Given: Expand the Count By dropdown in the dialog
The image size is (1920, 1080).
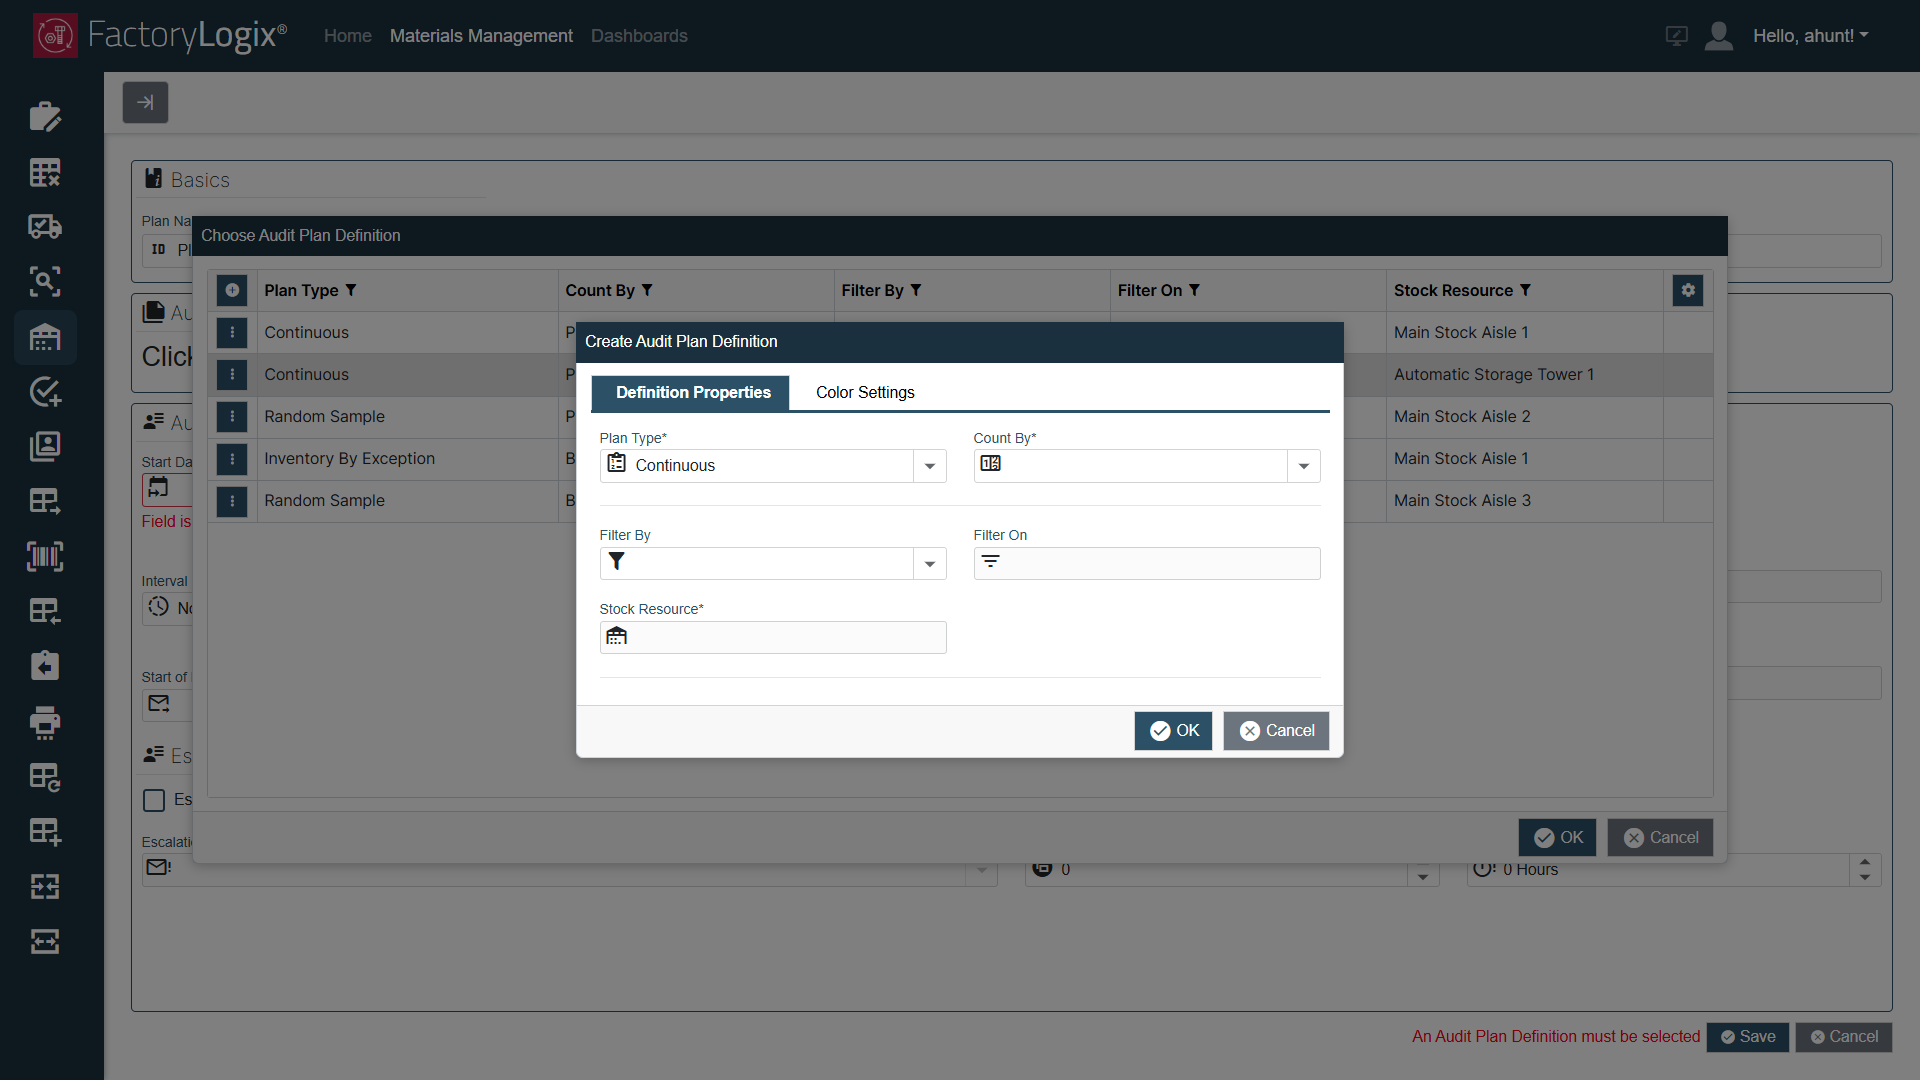Looking at the screenshot, I should [1302, 465].
